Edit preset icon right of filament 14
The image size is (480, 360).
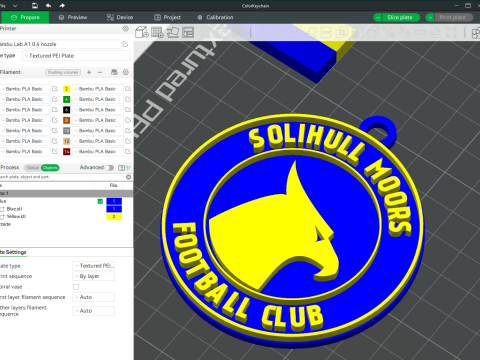tap(128, 151)
